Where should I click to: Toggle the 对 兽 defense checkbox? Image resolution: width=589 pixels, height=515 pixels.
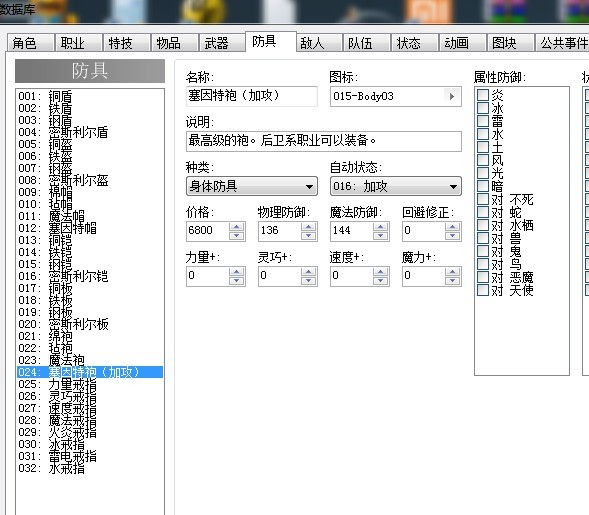coord(483,238)
